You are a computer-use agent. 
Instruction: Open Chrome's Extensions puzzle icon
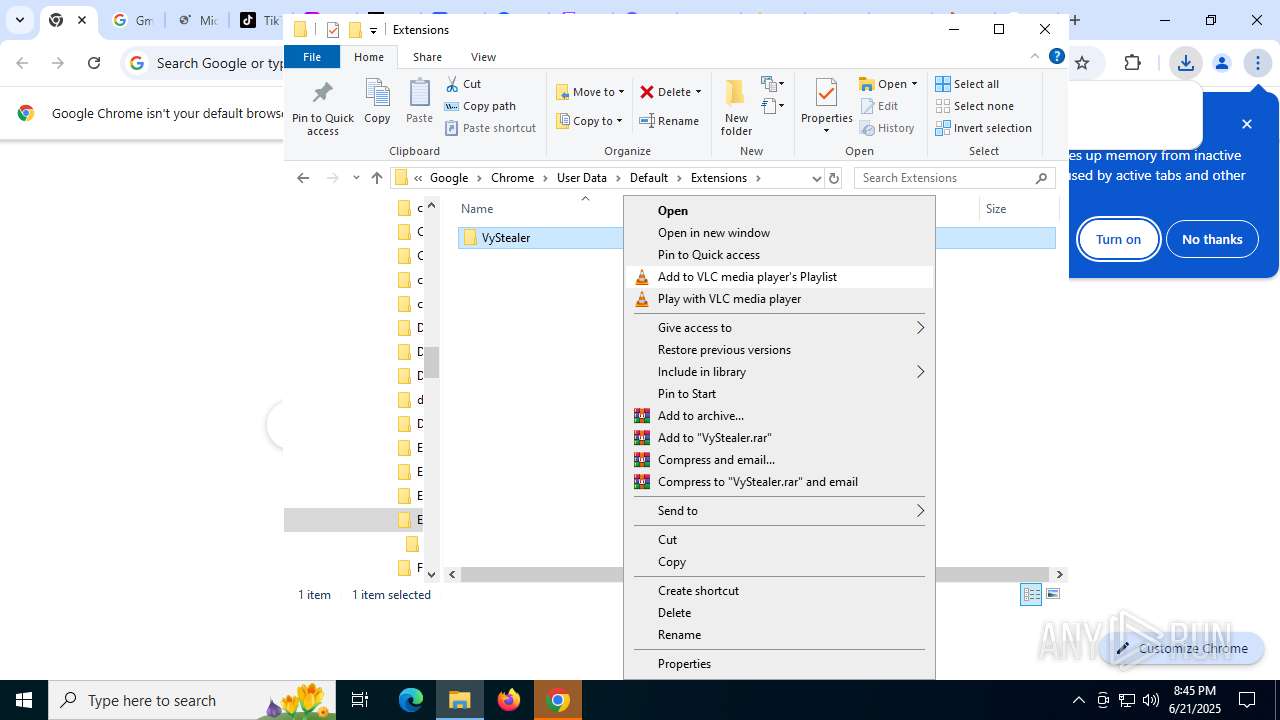pos(1132,63)
